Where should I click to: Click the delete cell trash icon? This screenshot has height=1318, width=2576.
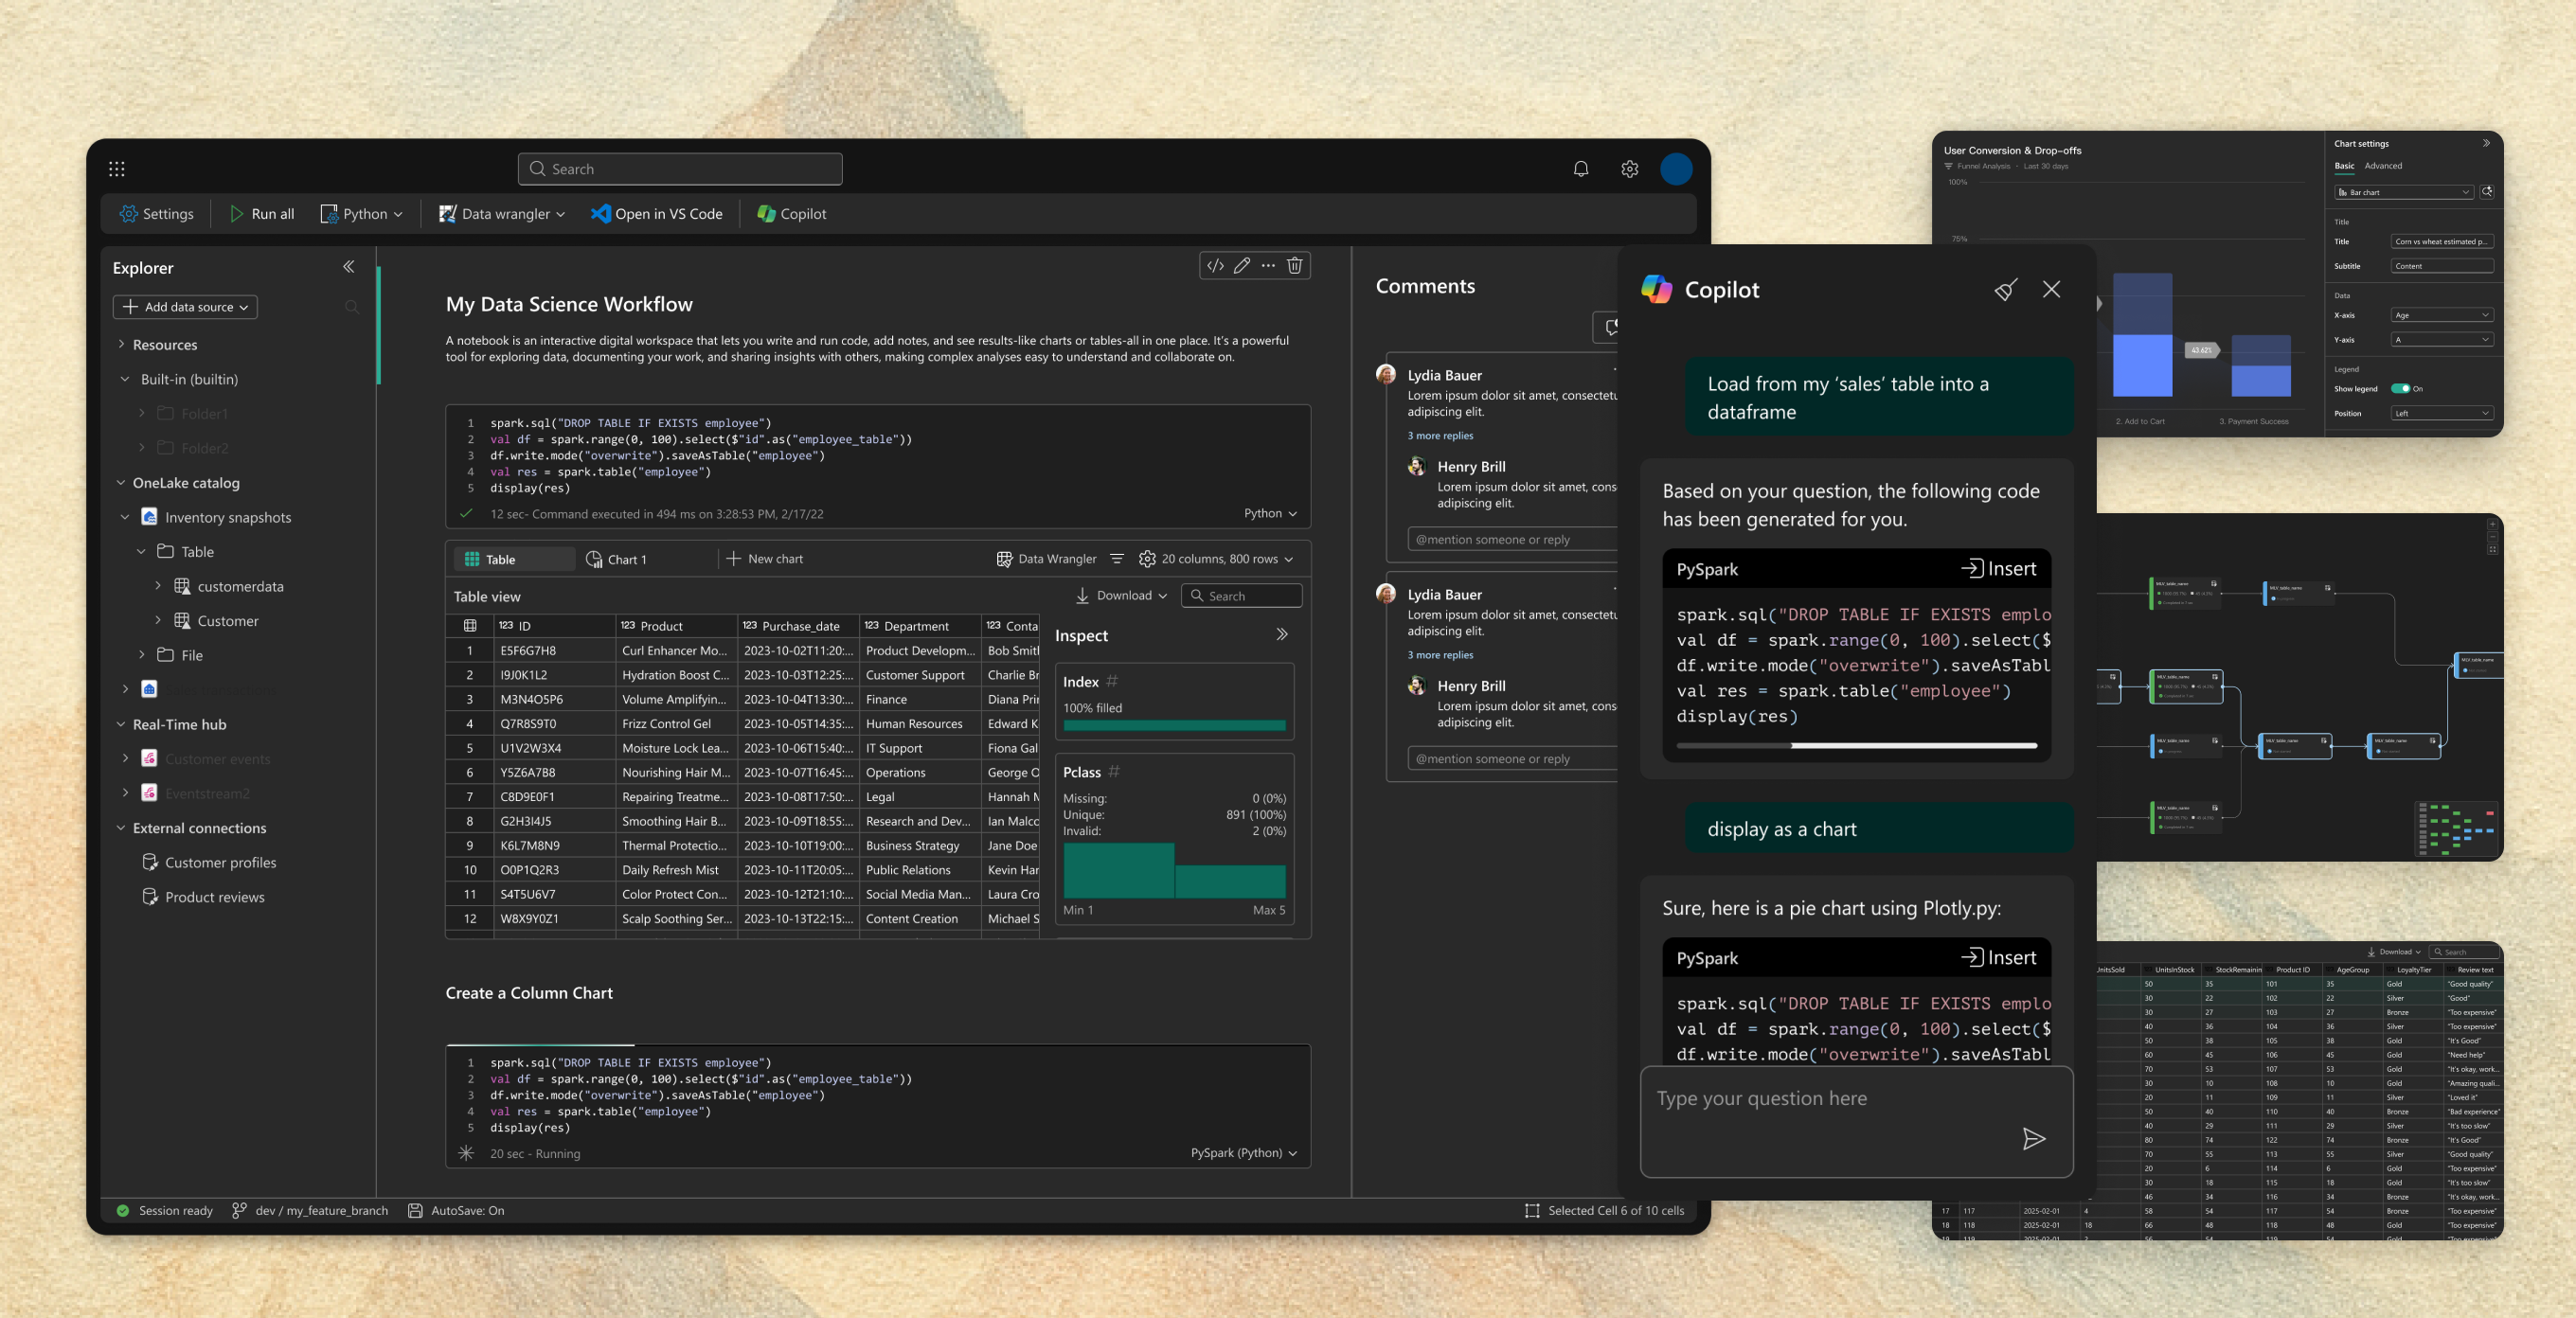click(1294, 265)
